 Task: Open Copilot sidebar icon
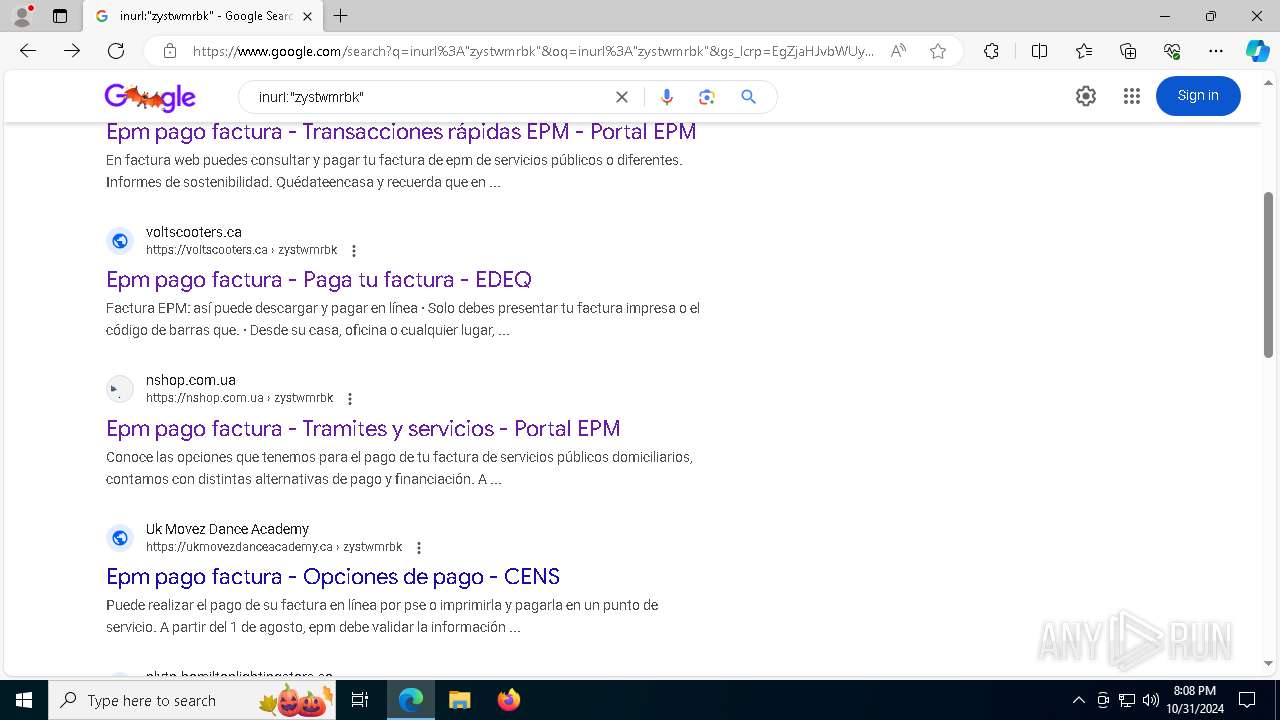(1257, 51)
